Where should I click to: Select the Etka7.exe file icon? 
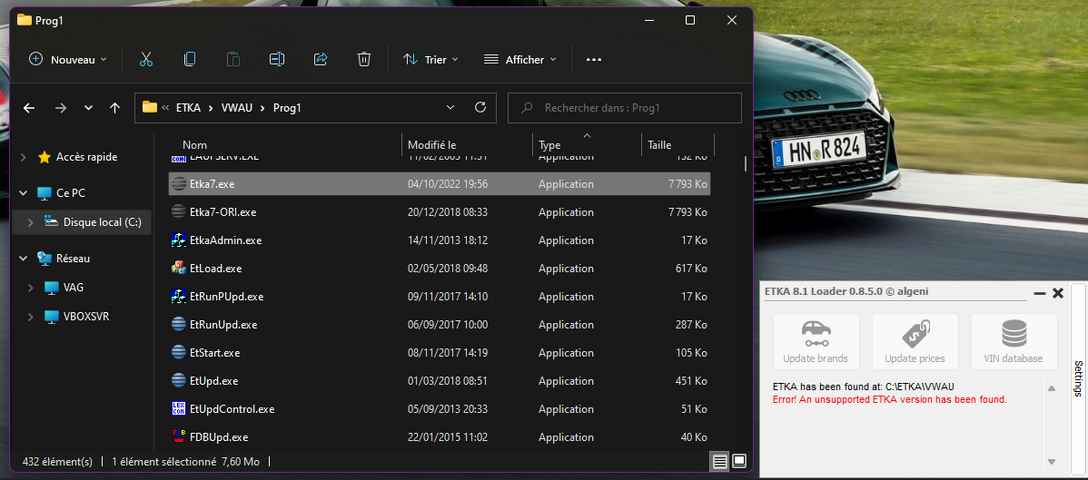(x=178, y=184)
